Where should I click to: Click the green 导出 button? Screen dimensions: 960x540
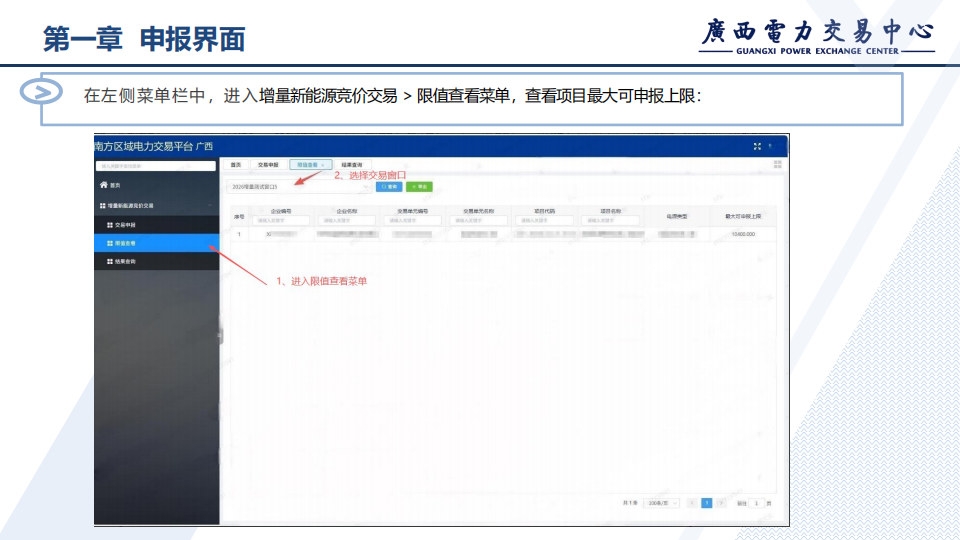pyautogui.click(x=419, y=187)
